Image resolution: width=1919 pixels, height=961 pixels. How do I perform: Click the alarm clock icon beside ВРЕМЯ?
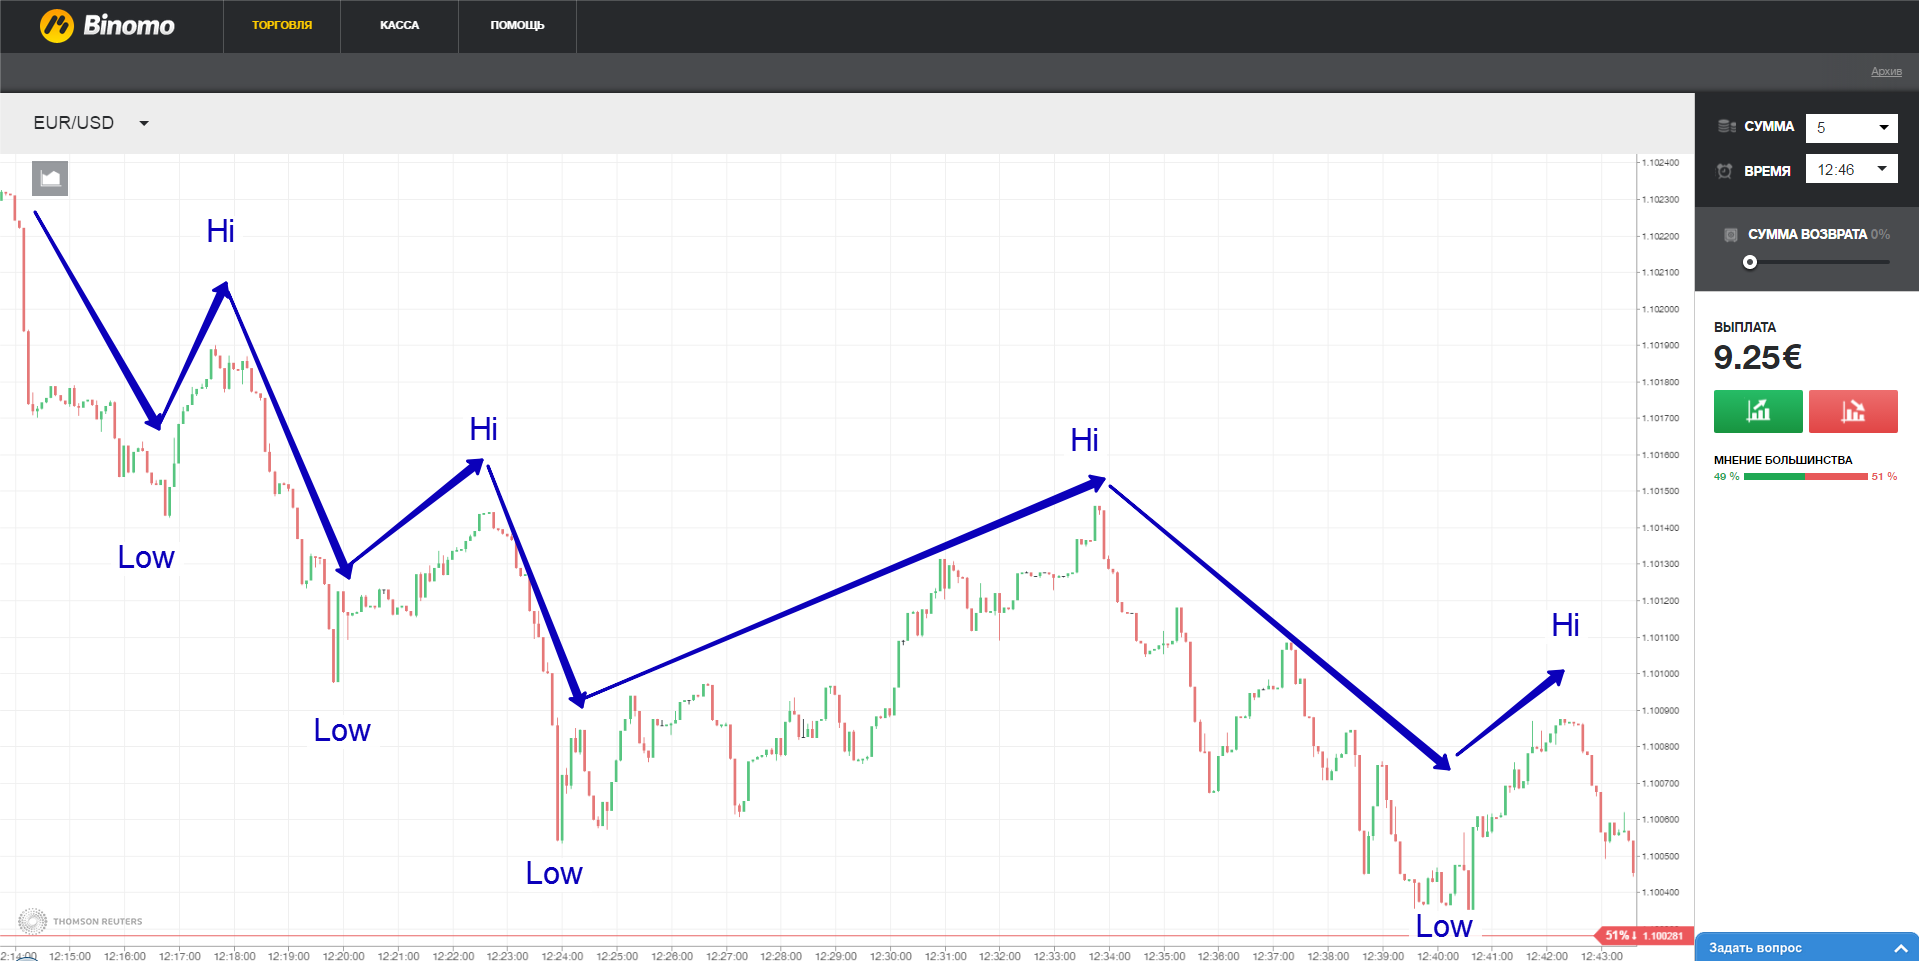(1725, 171)
